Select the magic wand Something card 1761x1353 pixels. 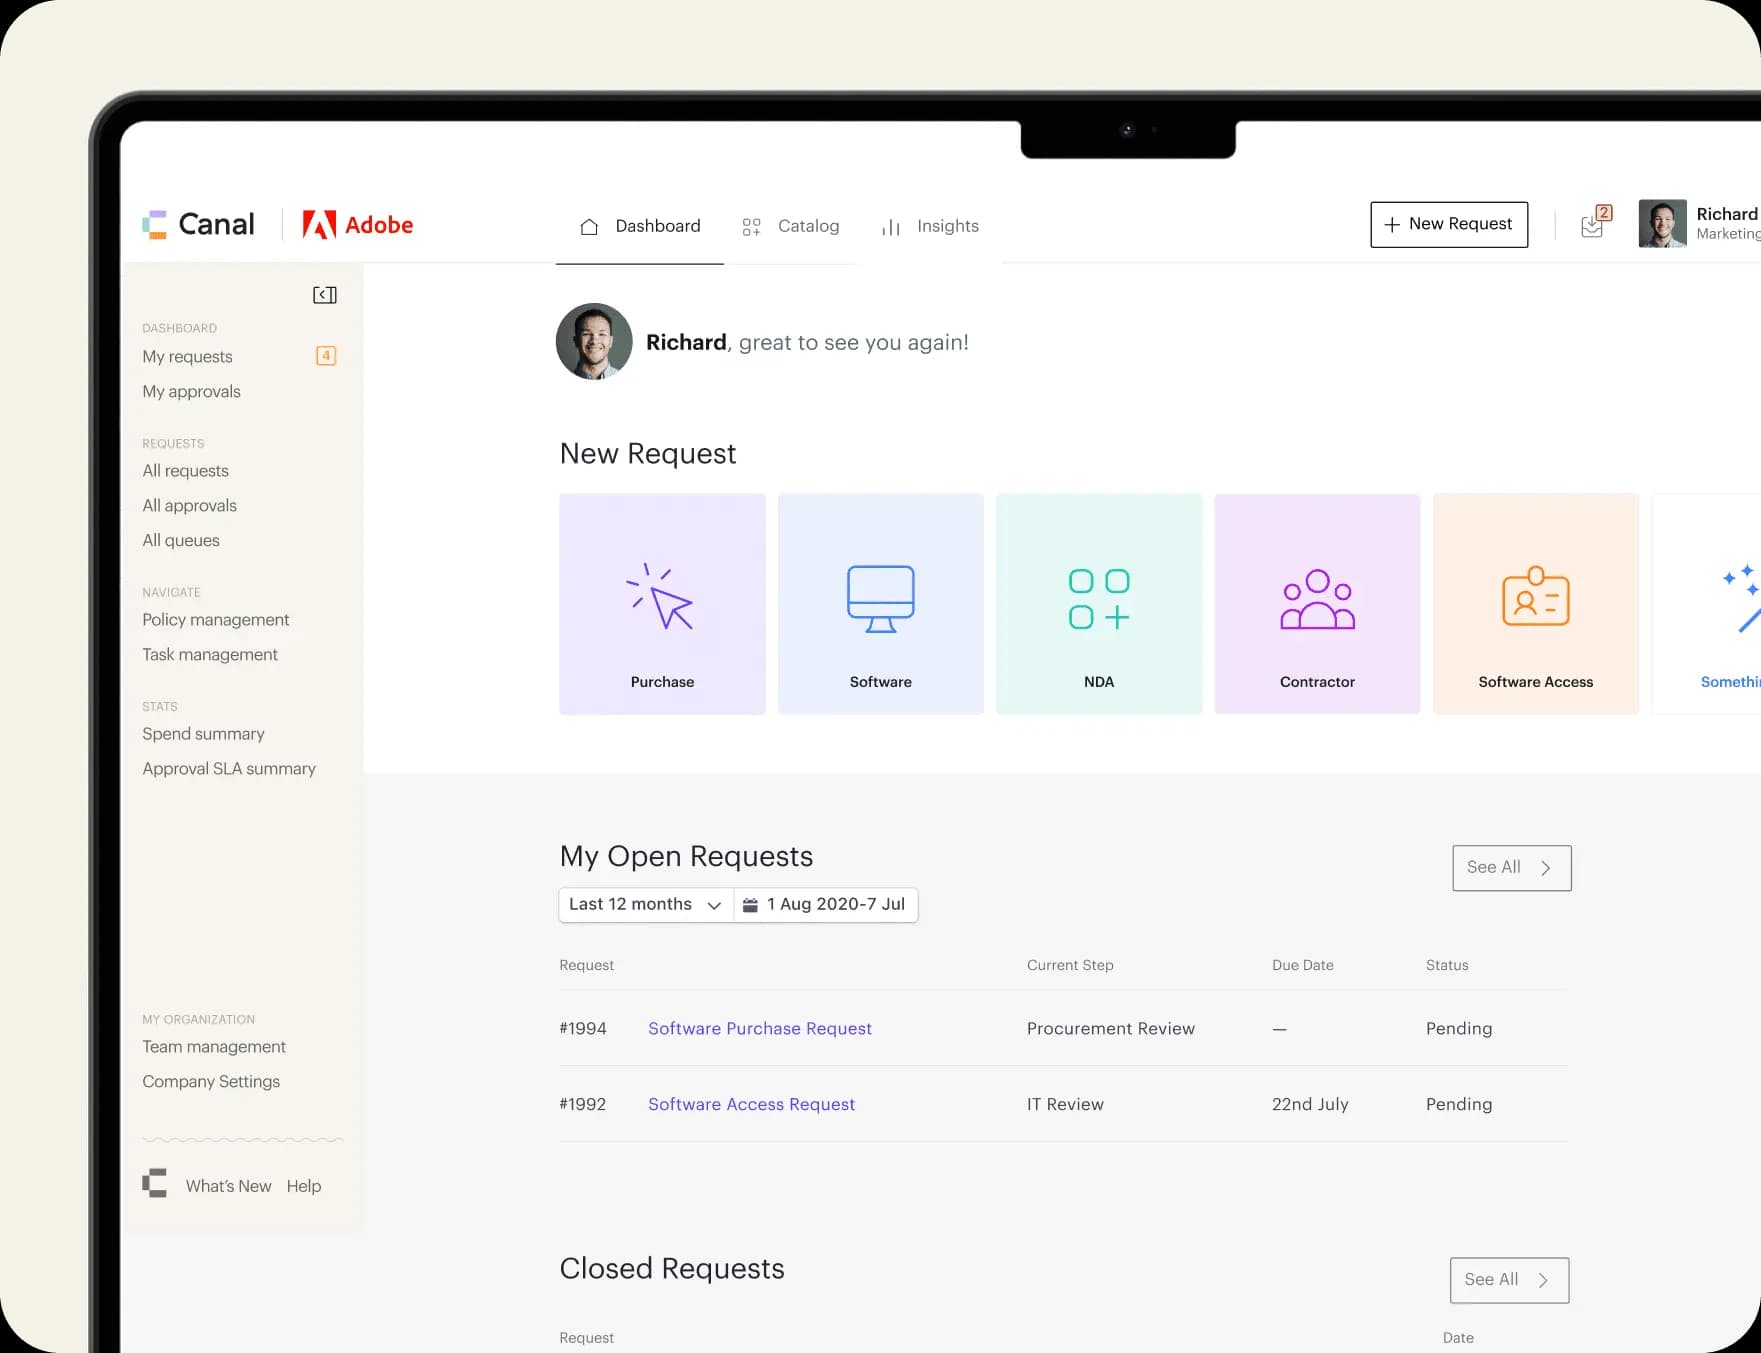coord(1706,604)
